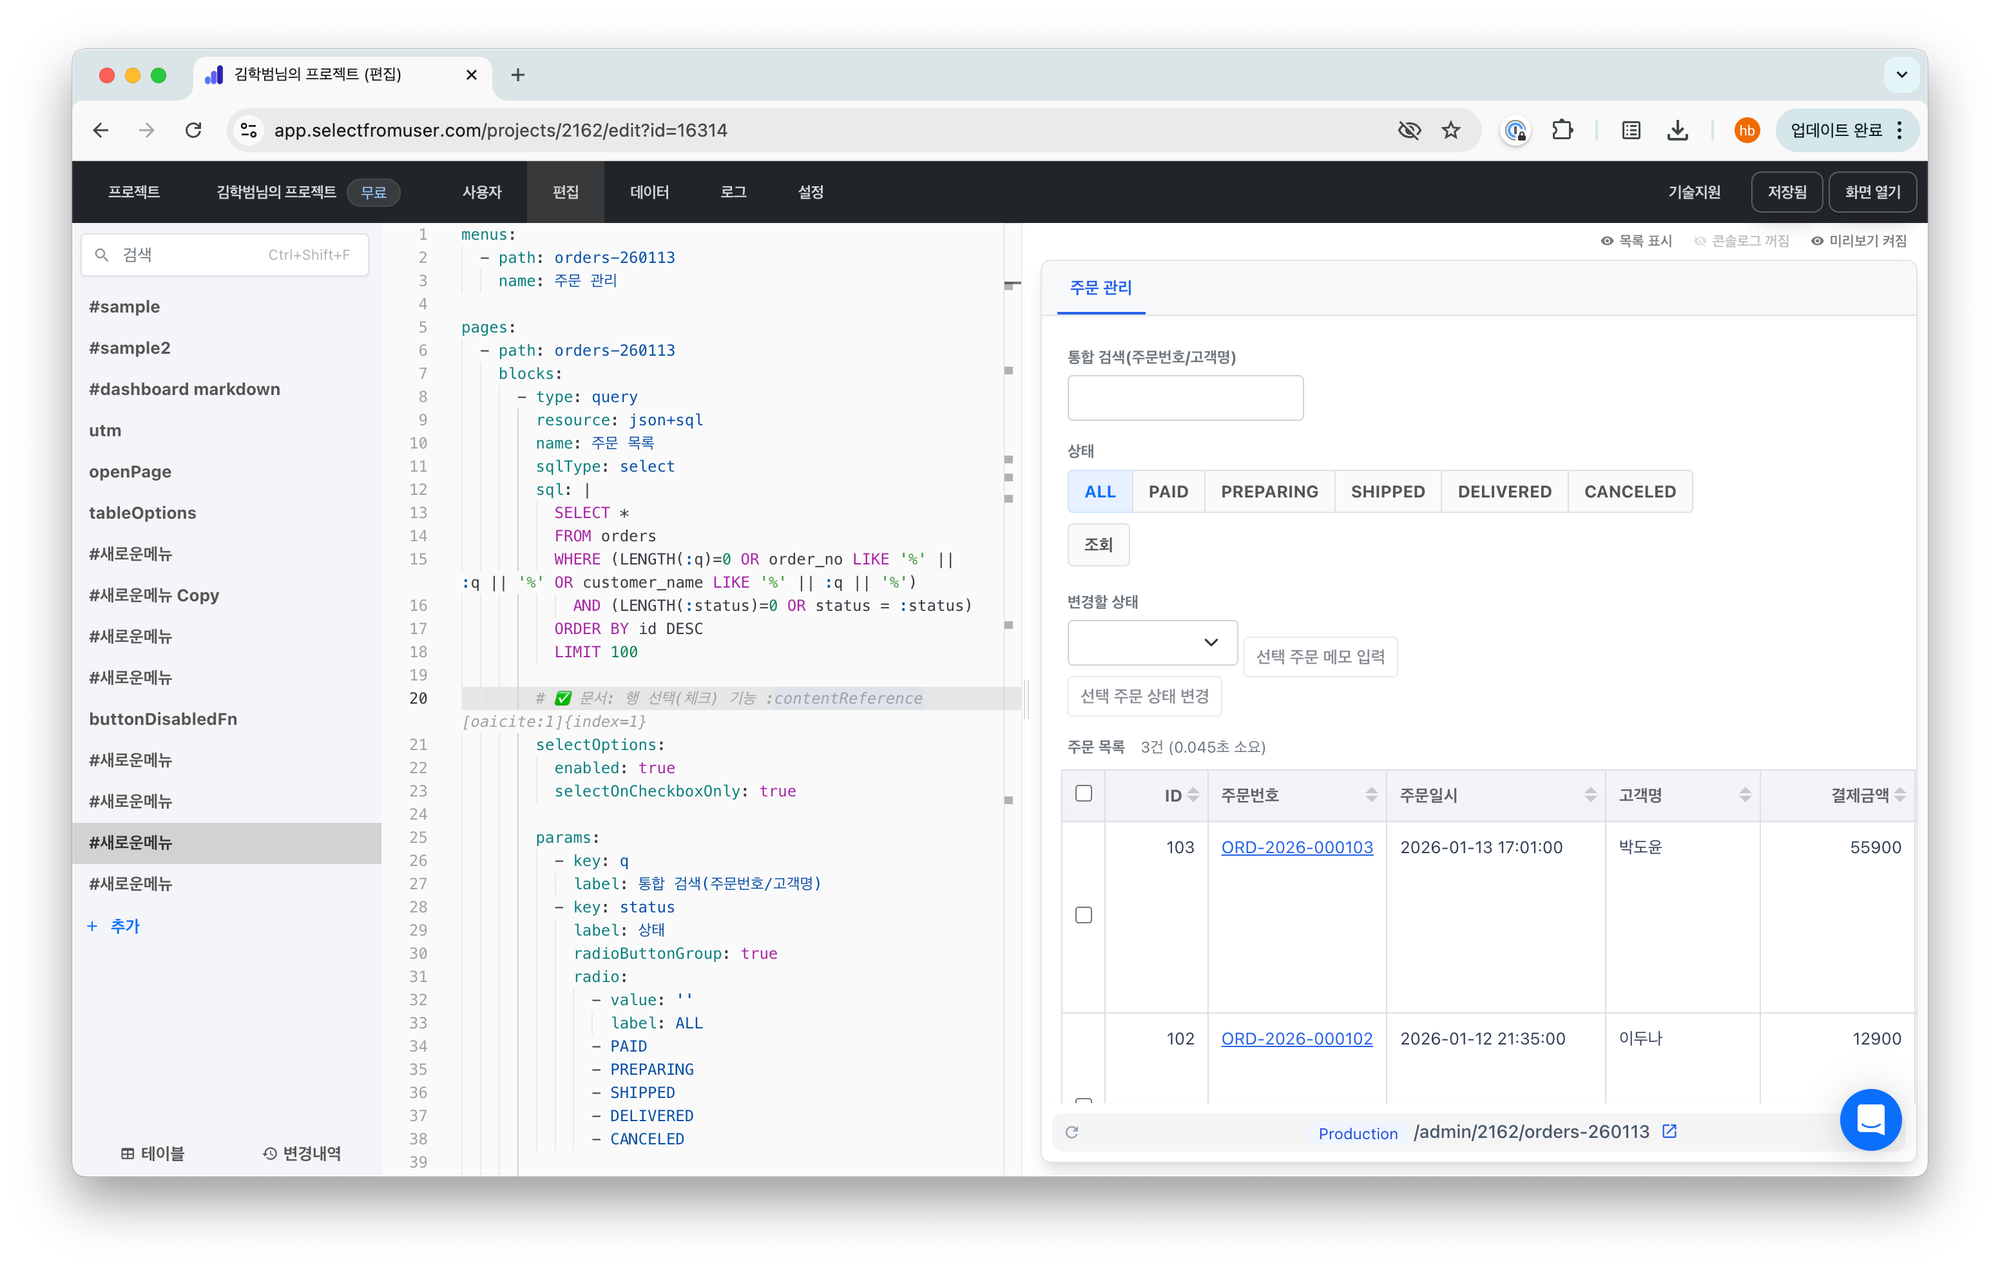2000x1272 pixels.
Task: Click the preview reload icon
Action: point(1072,1132)
